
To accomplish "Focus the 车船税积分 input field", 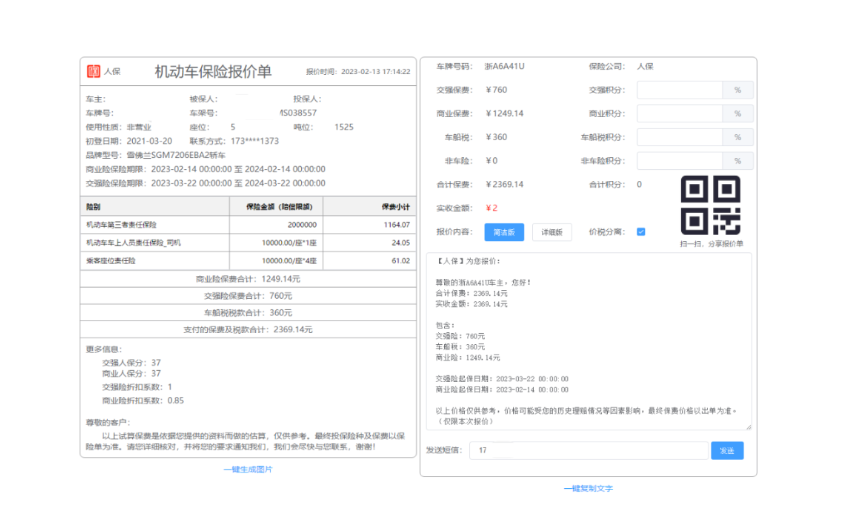I will coord(680,137).
